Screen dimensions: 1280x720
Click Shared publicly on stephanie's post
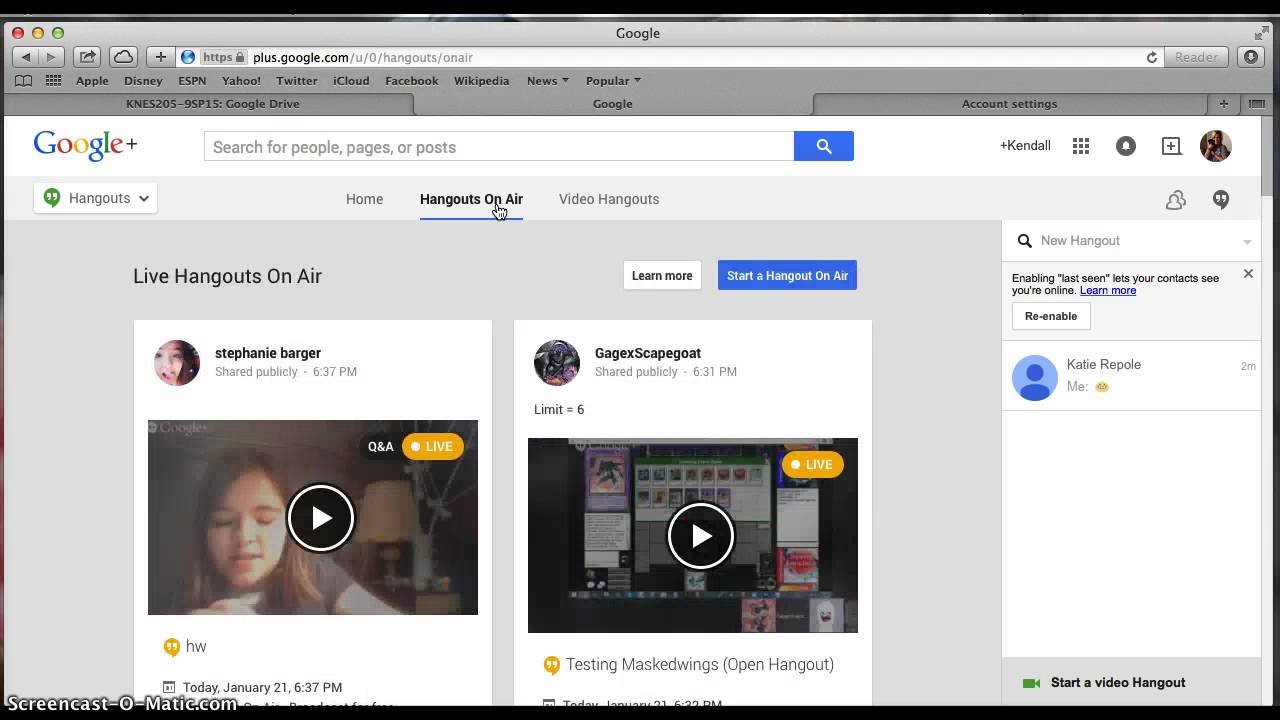pyautogui.click(x=256, y=372)
